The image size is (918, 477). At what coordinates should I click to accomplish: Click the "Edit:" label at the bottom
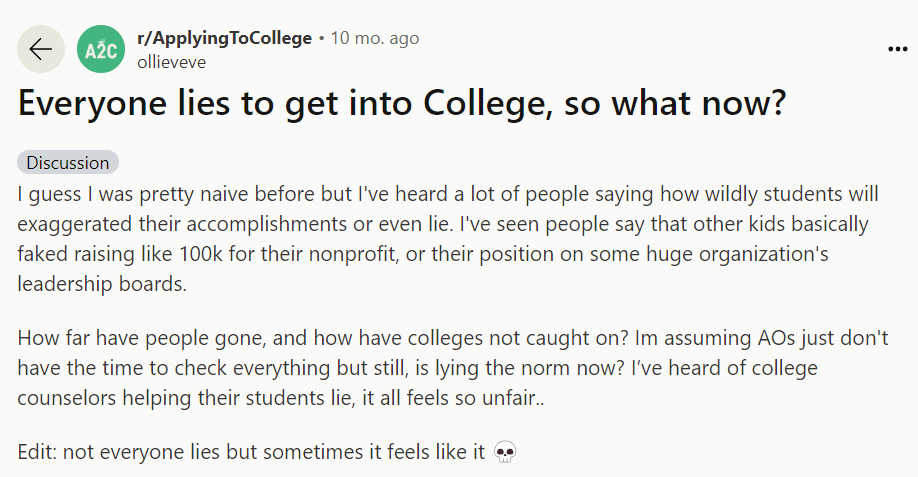[x=40, y=452]
